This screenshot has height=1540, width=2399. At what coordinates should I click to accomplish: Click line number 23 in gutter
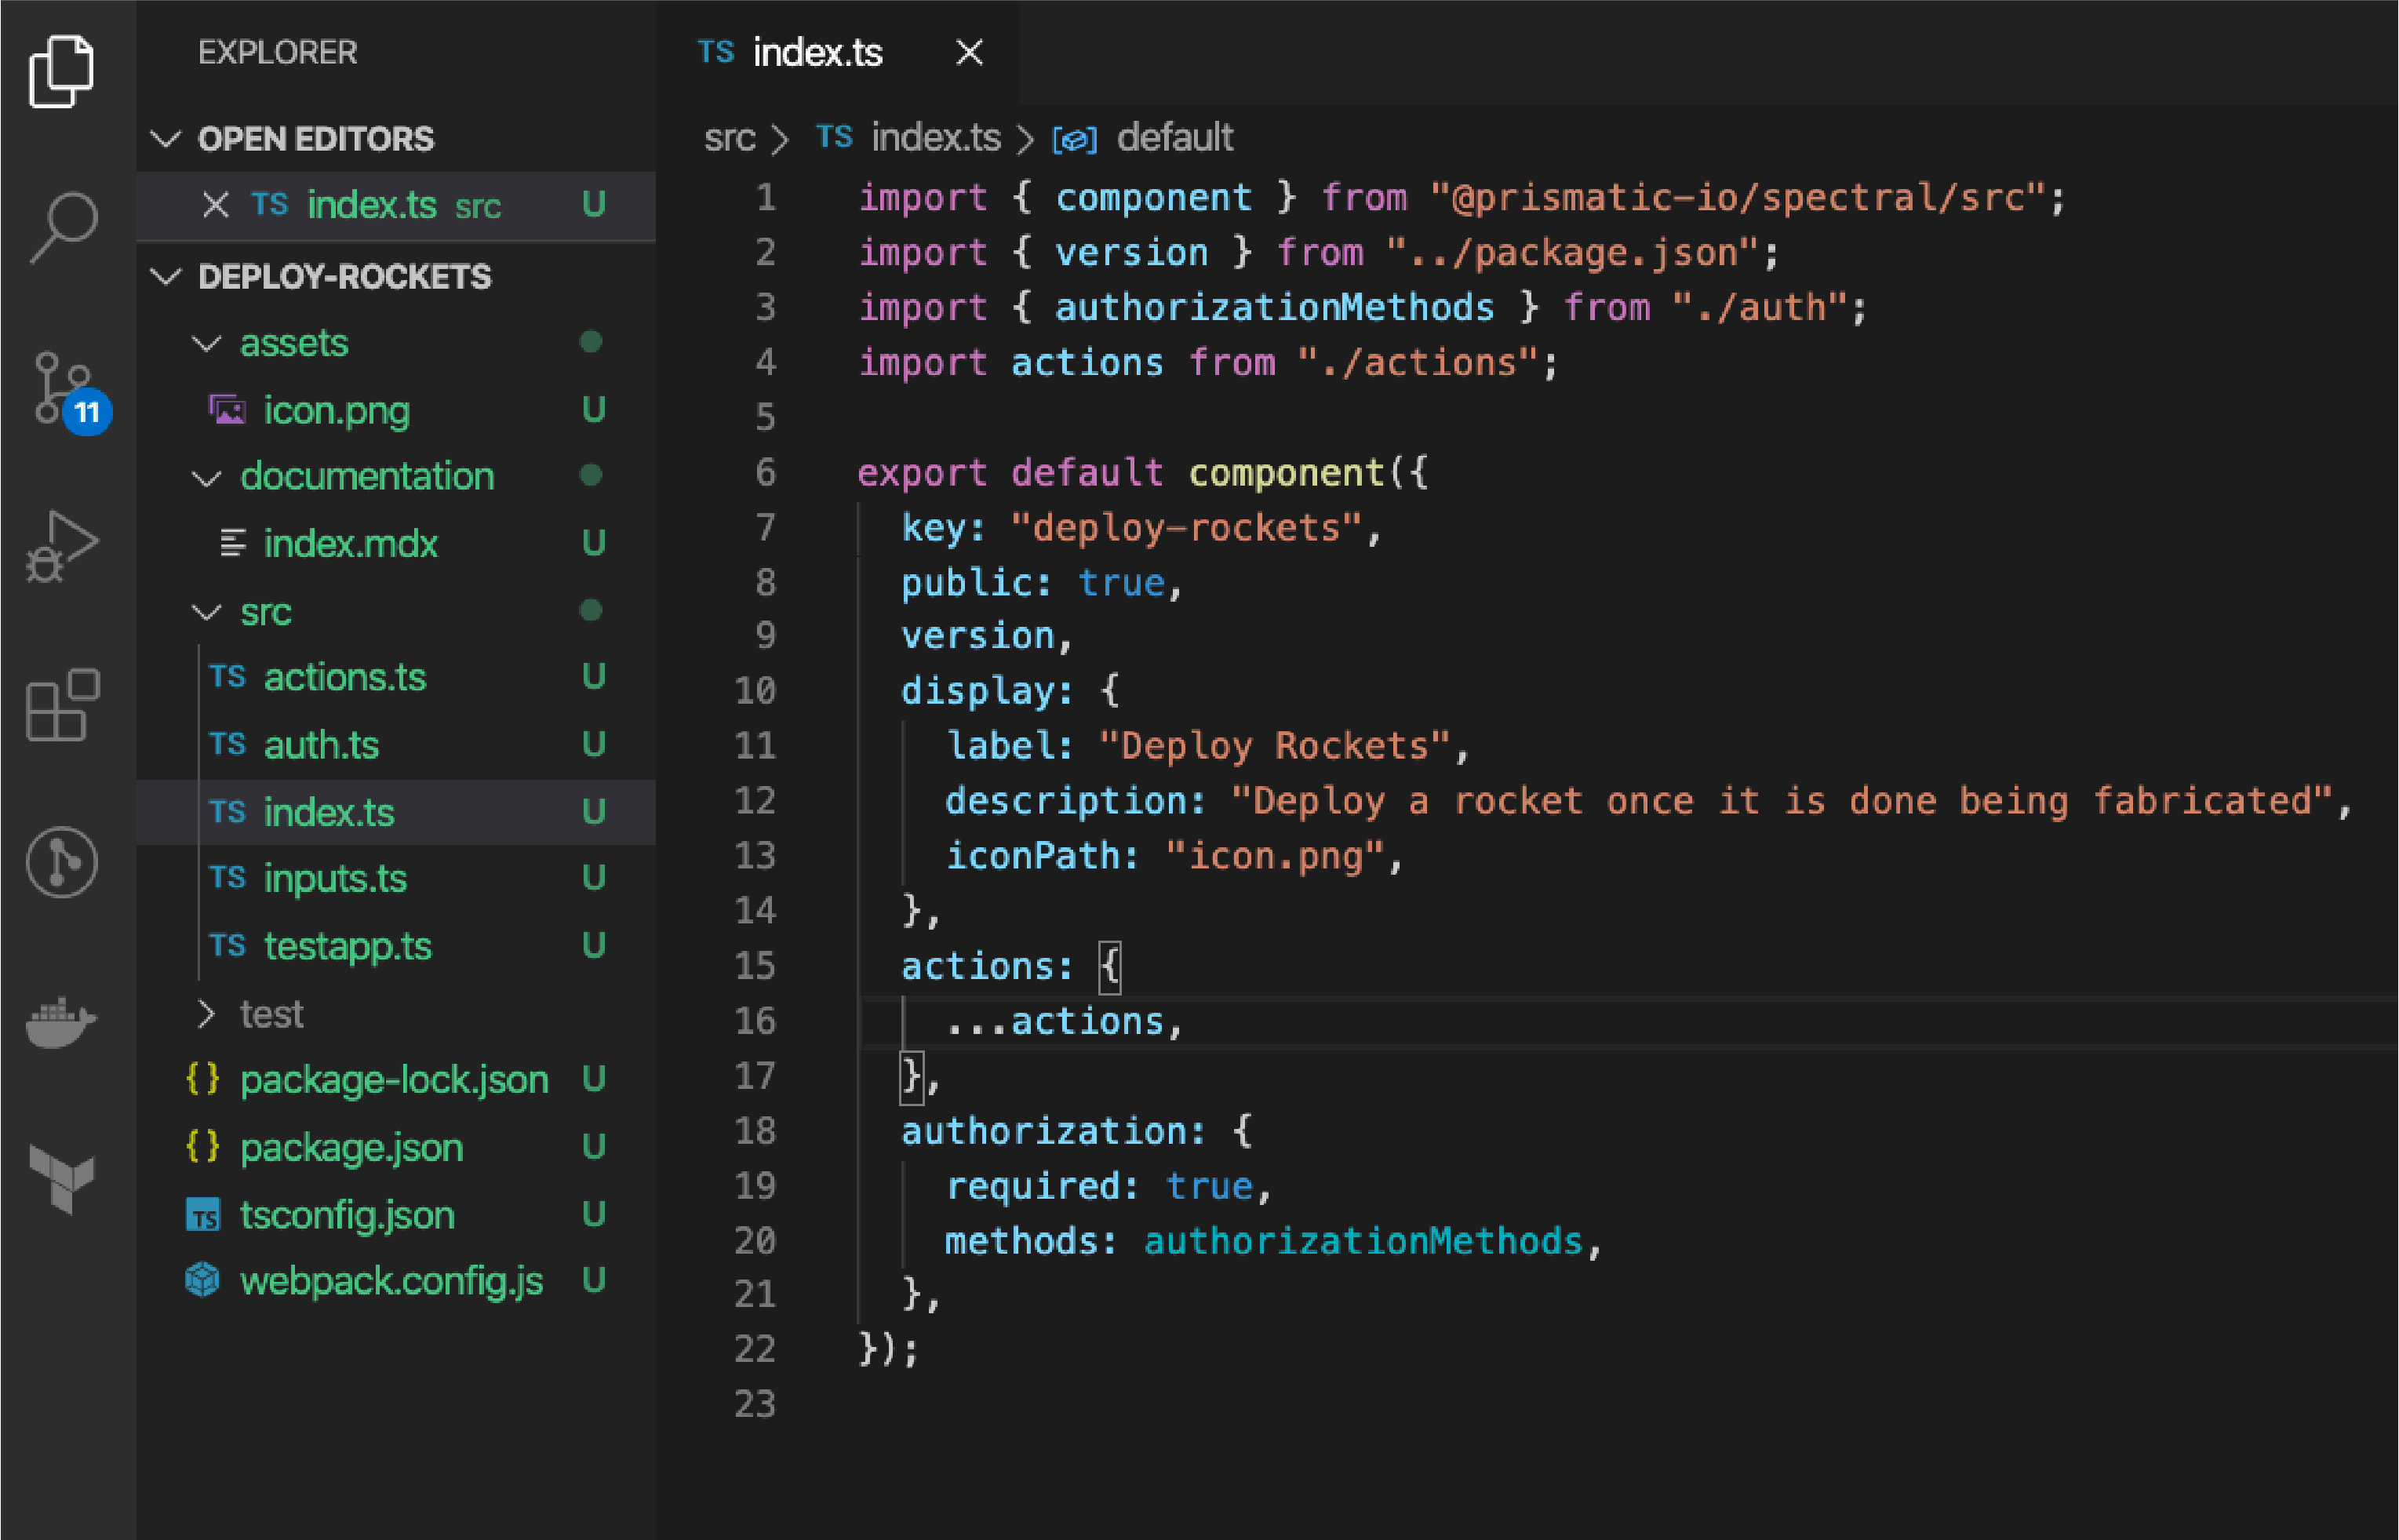coord(755,1404)
